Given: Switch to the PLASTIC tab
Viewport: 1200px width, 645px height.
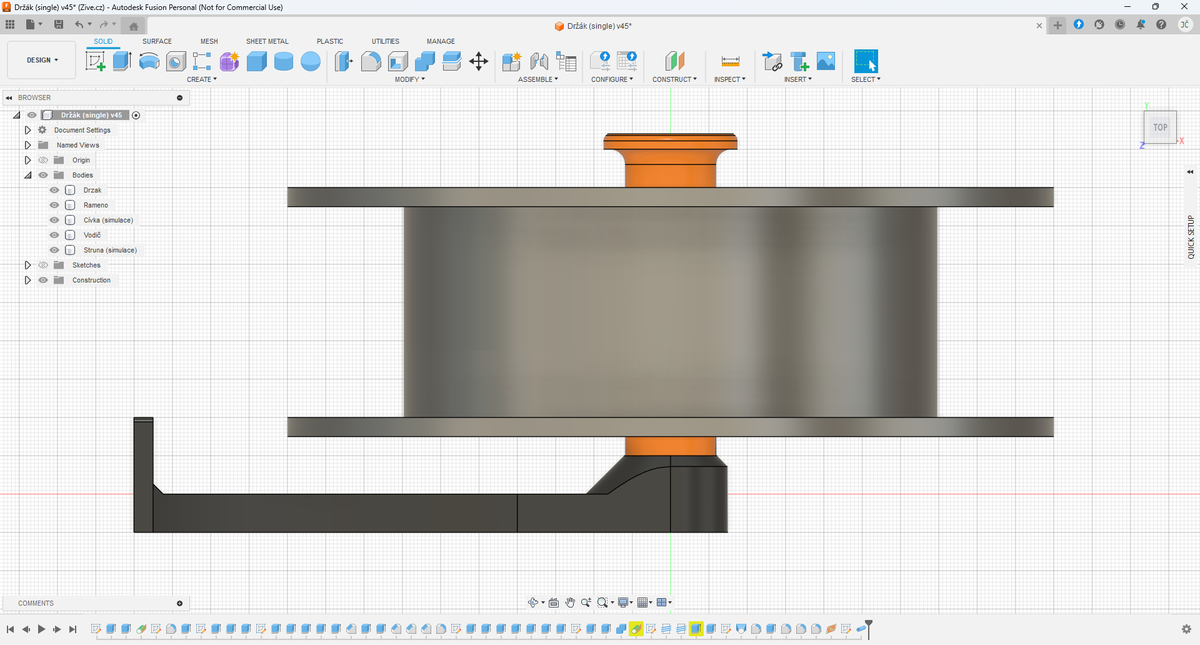Looking at the screenshot, I should click(330, 41).
